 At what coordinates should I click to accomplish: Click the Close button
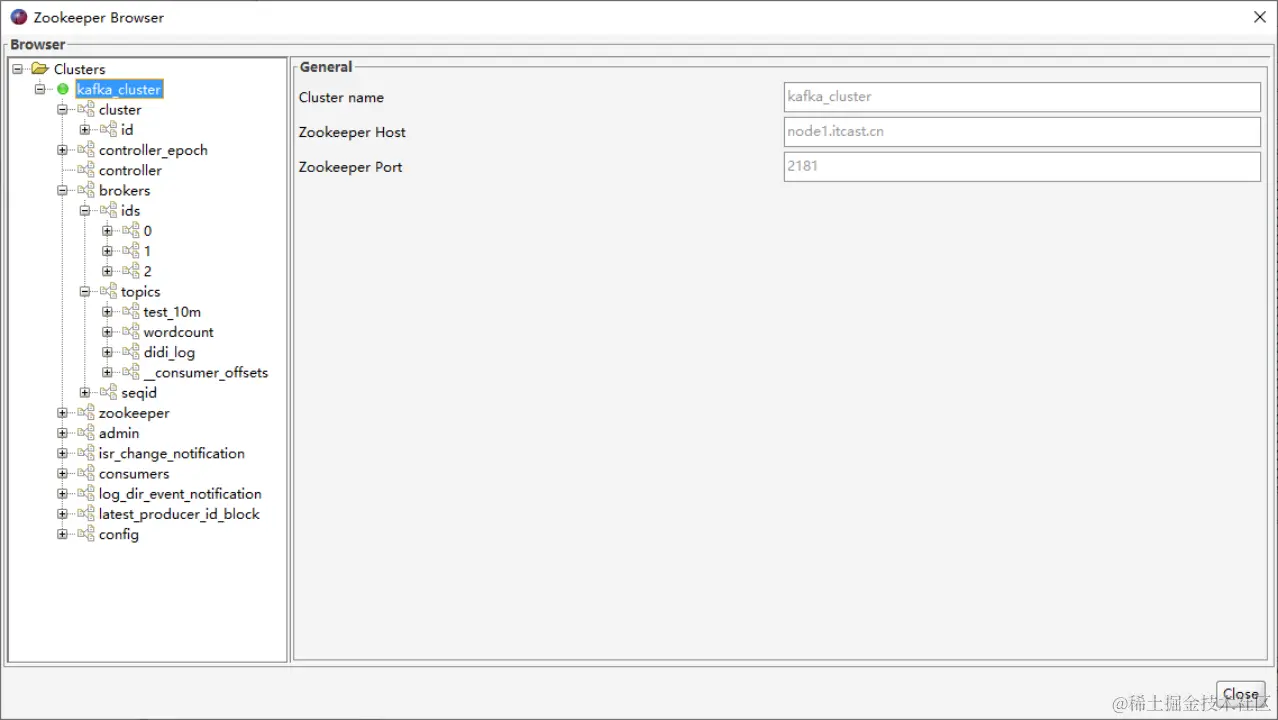click(1240, 694)
